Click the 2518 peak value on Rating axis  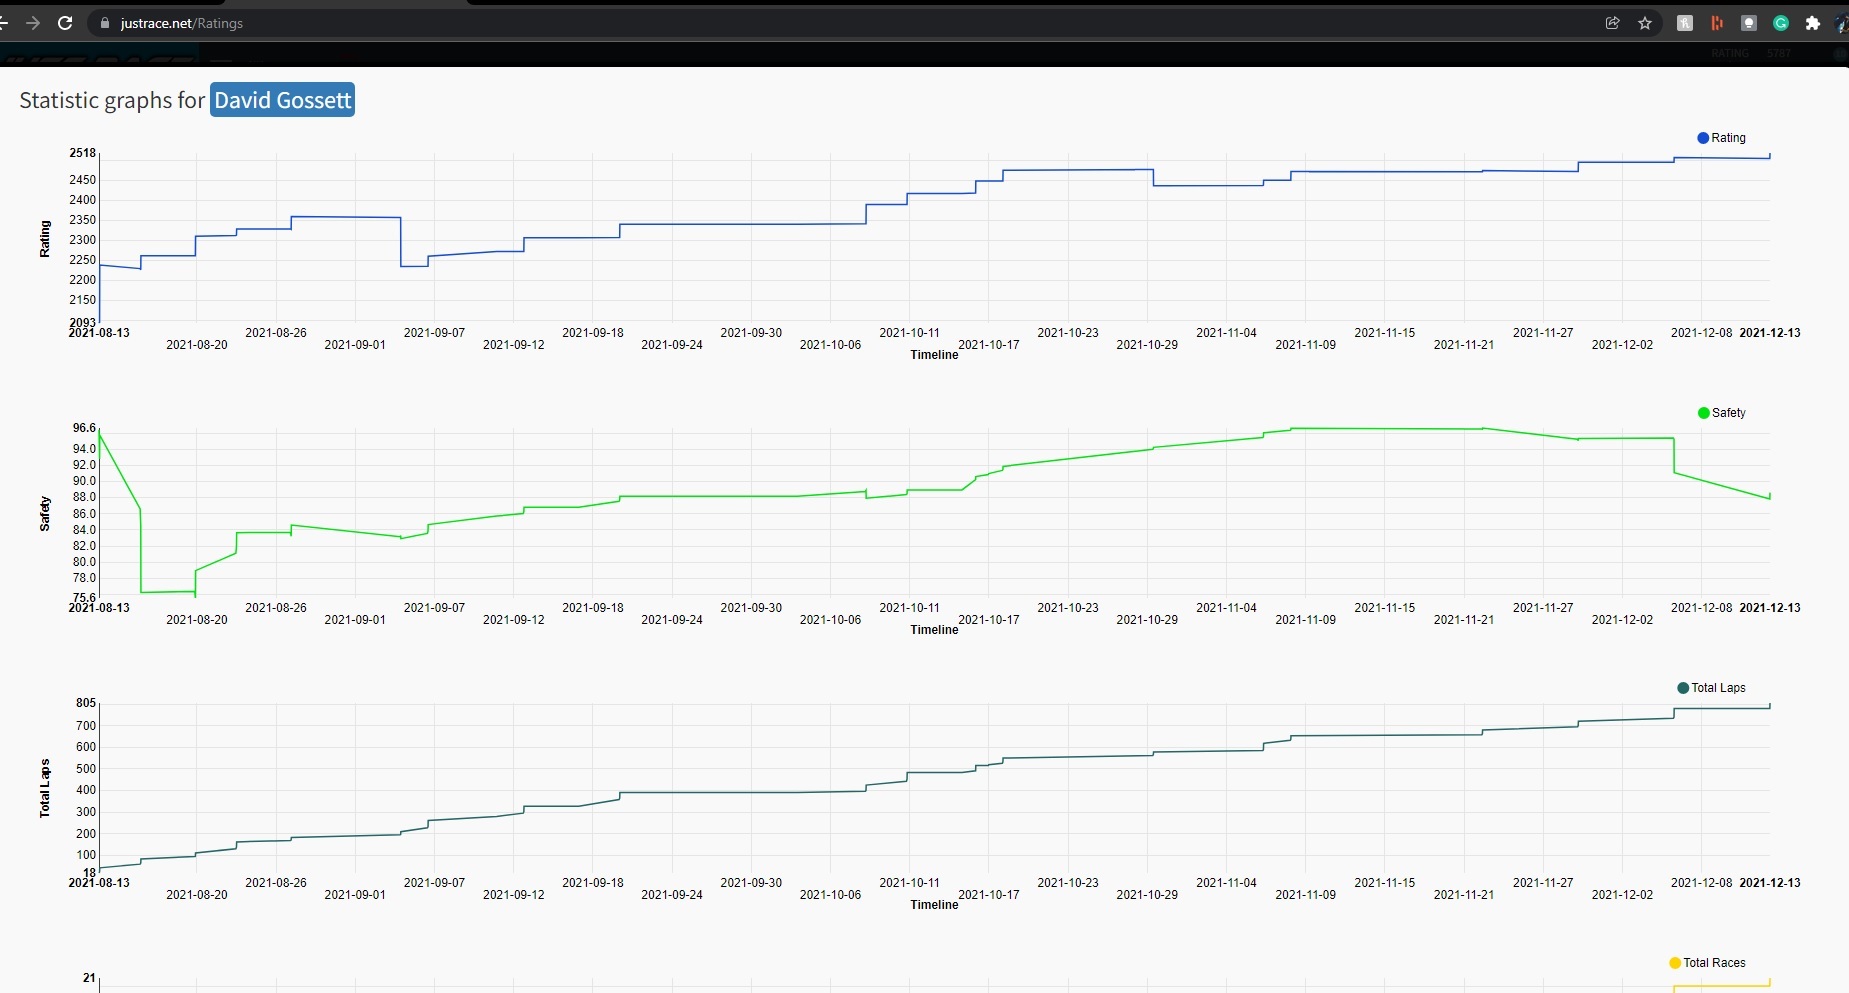(83, 153)
